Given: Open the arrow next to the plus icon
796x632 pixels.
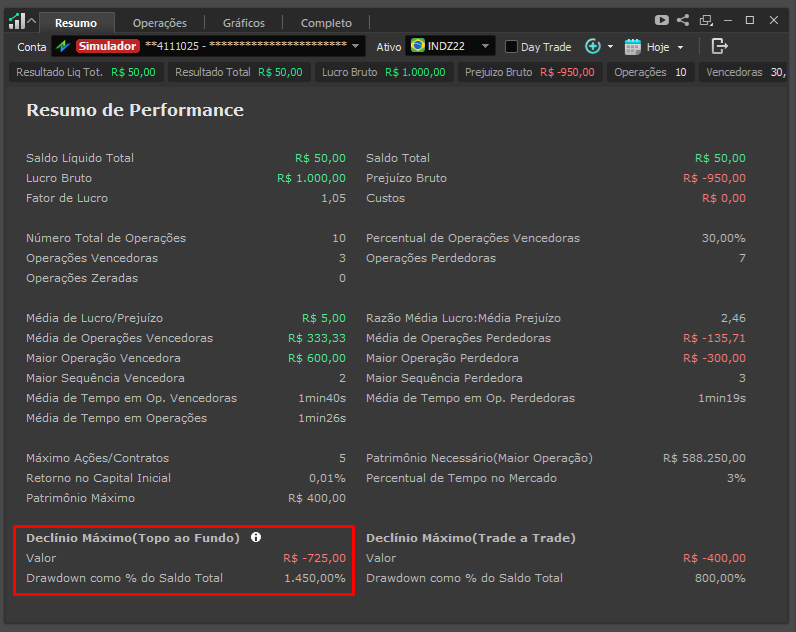Looking at the screenshot, I should coord(610,47).
